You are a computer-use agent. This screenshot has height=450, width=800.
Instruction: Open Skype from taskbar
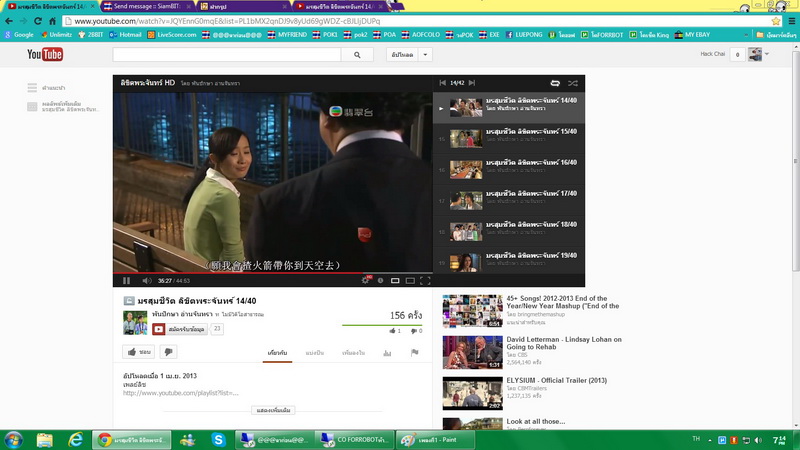218,440
